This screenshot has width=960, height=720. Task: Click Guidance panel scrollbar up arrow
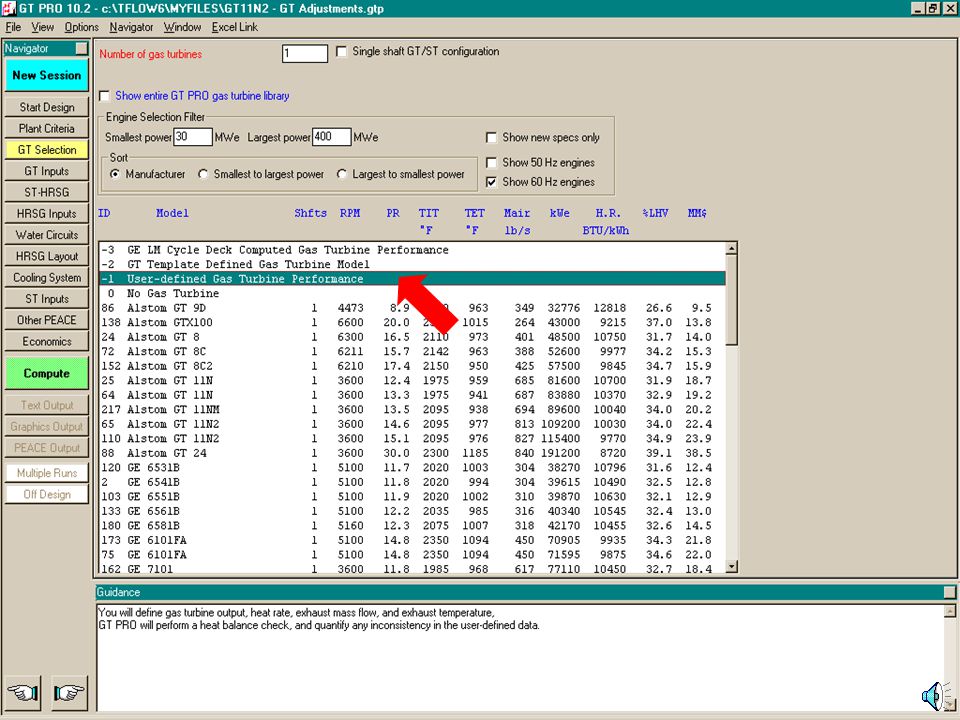coord(950,611)
